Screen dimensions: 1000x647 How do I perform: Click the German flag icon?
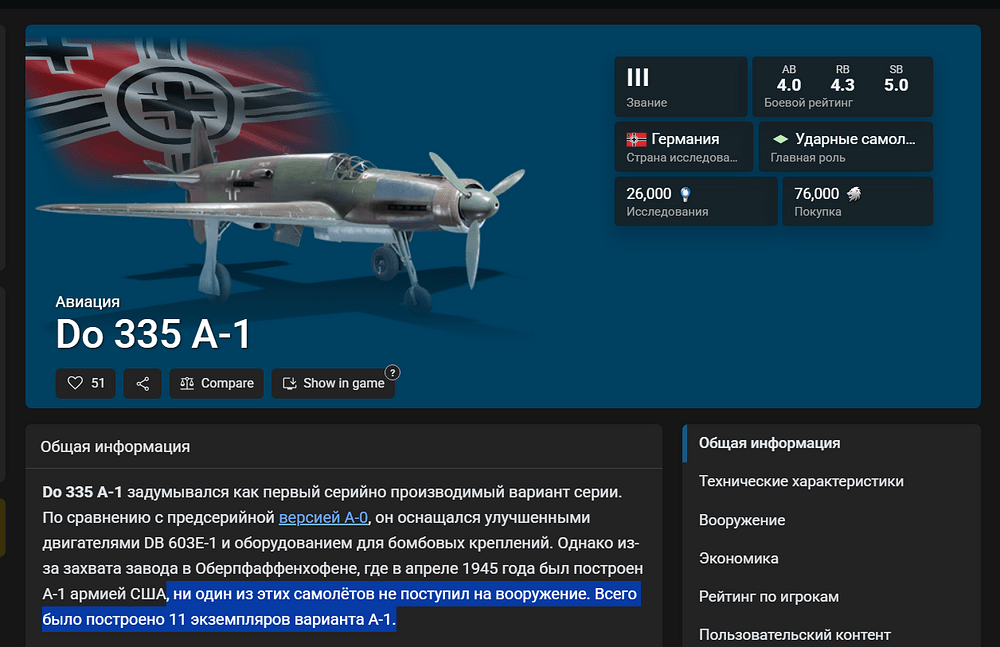point(636,139)
